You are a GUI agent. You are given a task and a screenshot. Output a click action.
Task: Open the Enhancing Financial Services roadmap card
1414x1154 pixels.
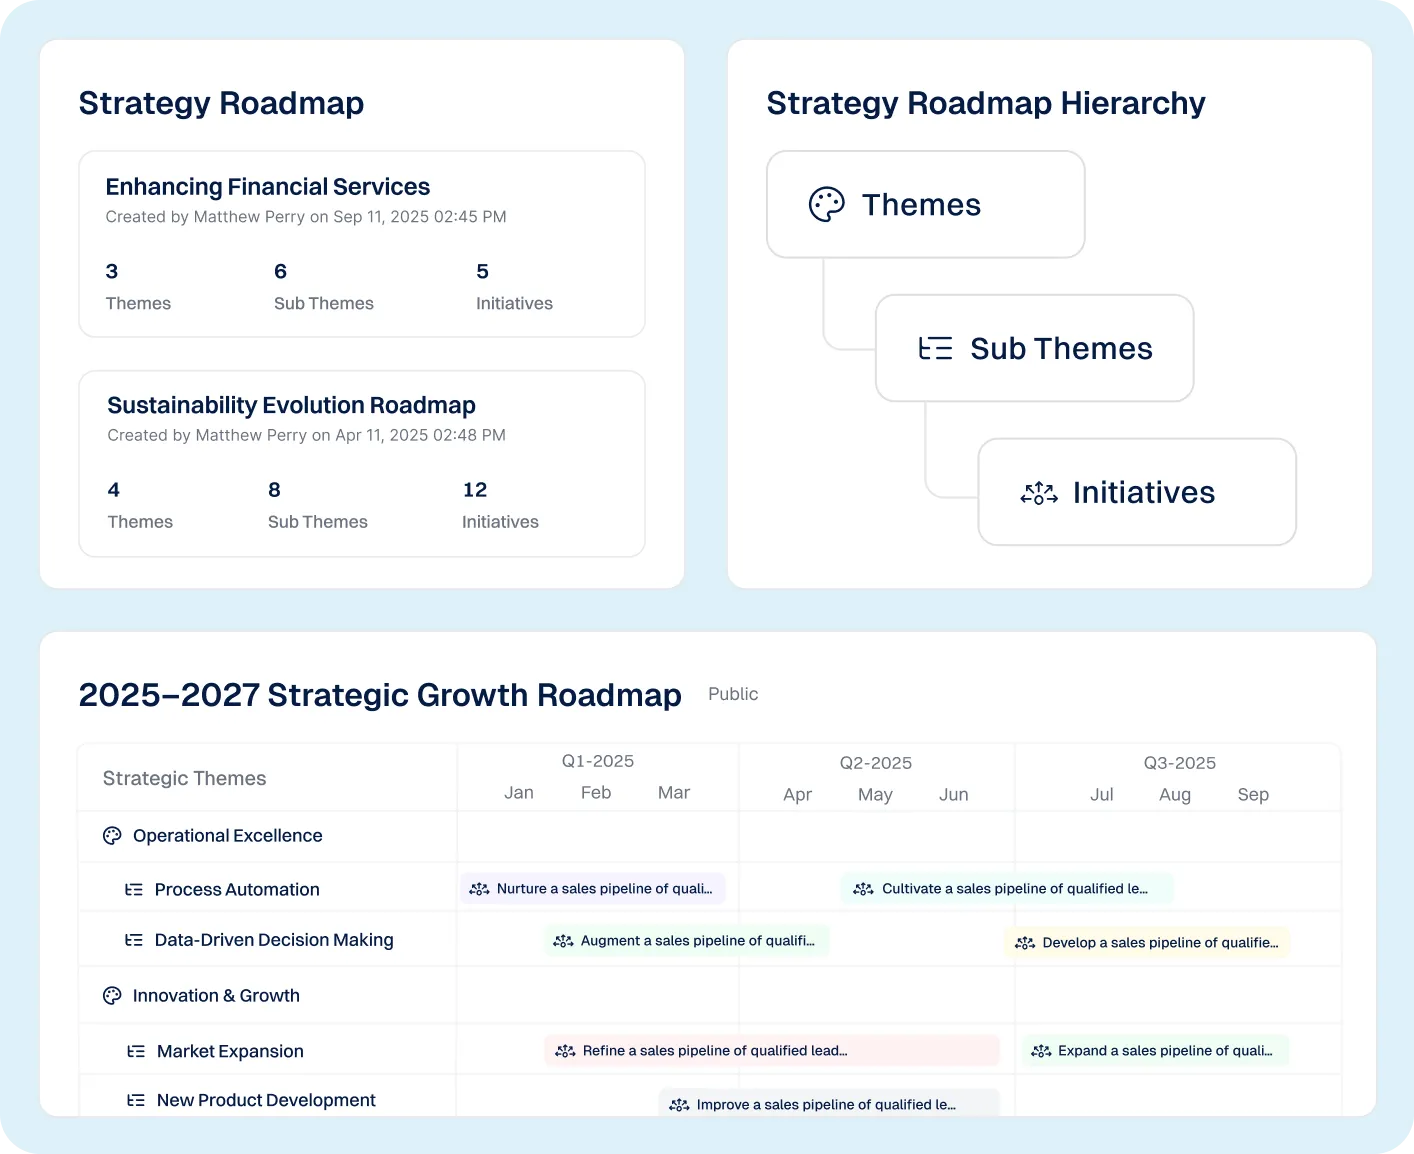pyautogui.click(x=362, y=244)
